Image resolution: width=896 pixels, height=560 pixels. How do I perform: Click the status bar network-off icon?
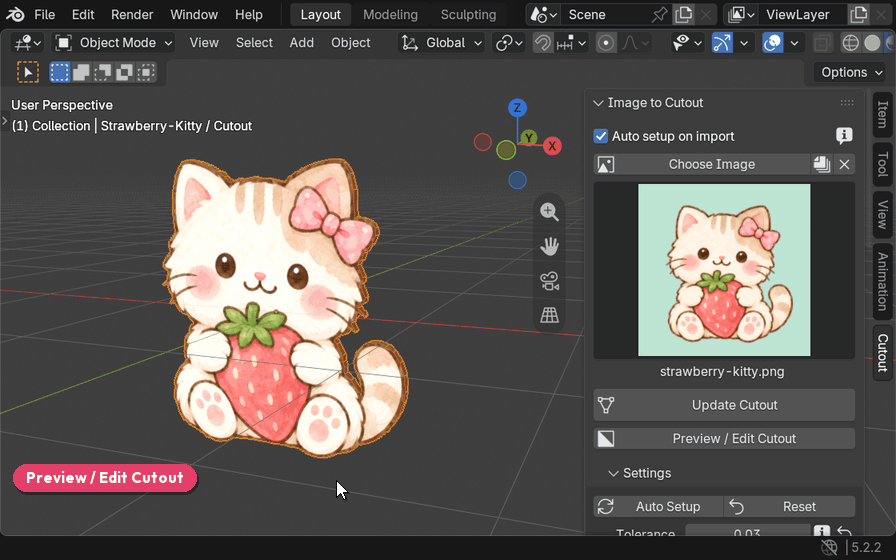click(829, 547)
